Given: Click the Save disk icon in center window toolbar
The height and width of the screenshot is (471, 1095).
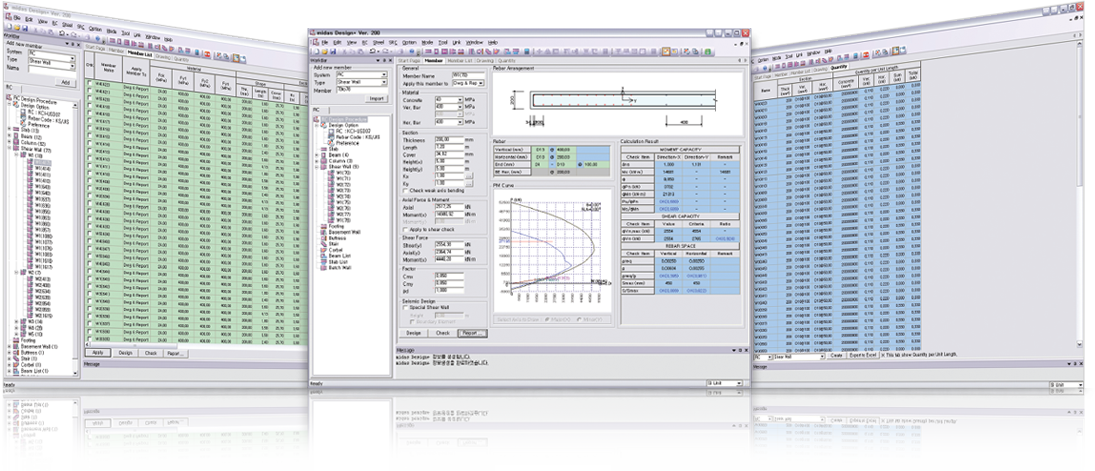Looking at the screenshot, I should tap(333, 51).
